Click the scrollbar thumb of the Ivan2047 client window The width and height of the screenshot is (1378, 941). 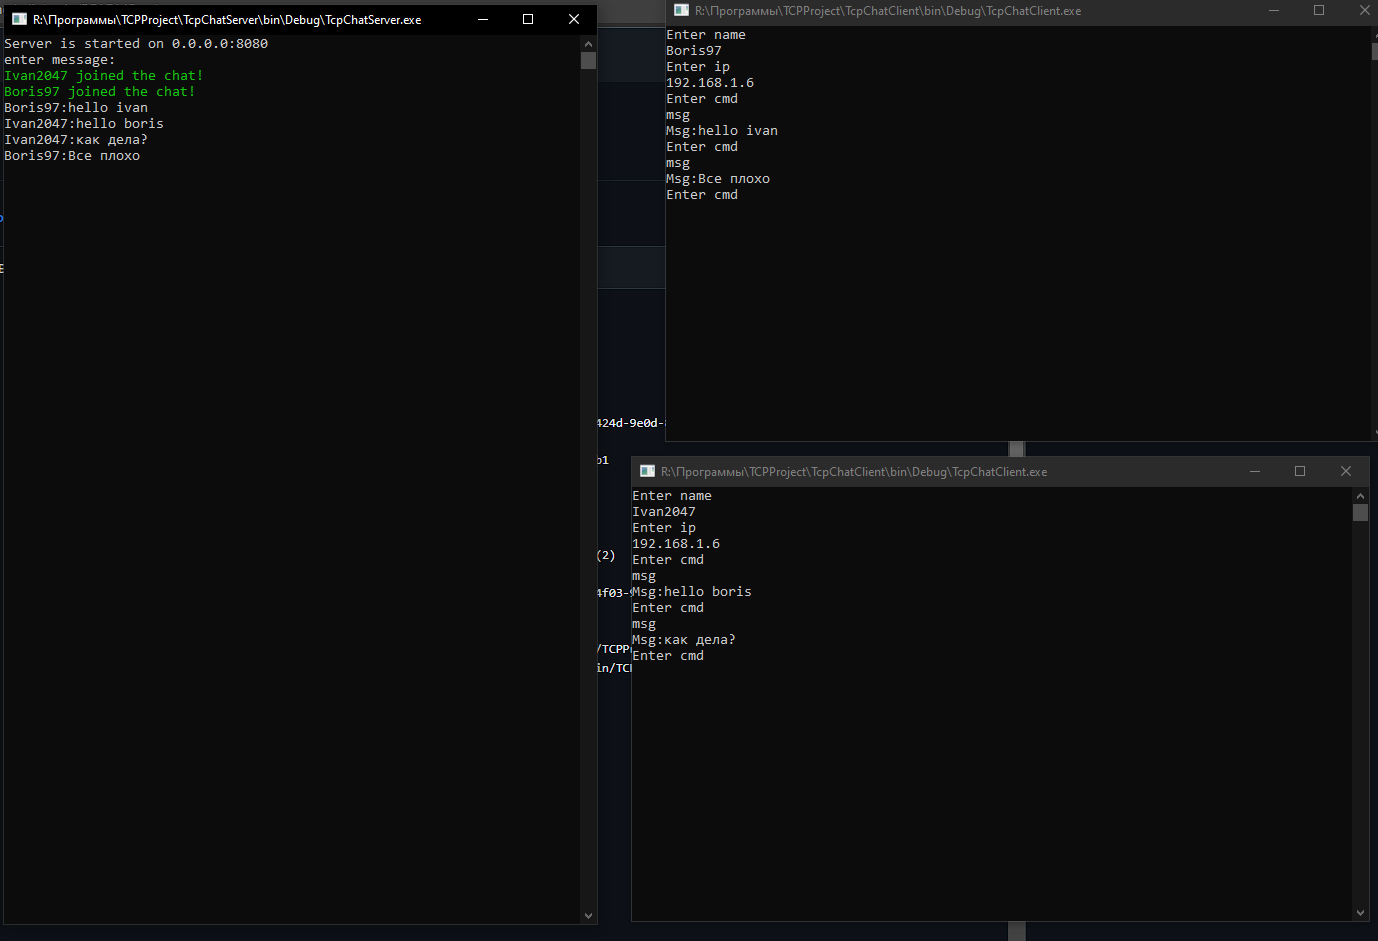[1360, 512]
